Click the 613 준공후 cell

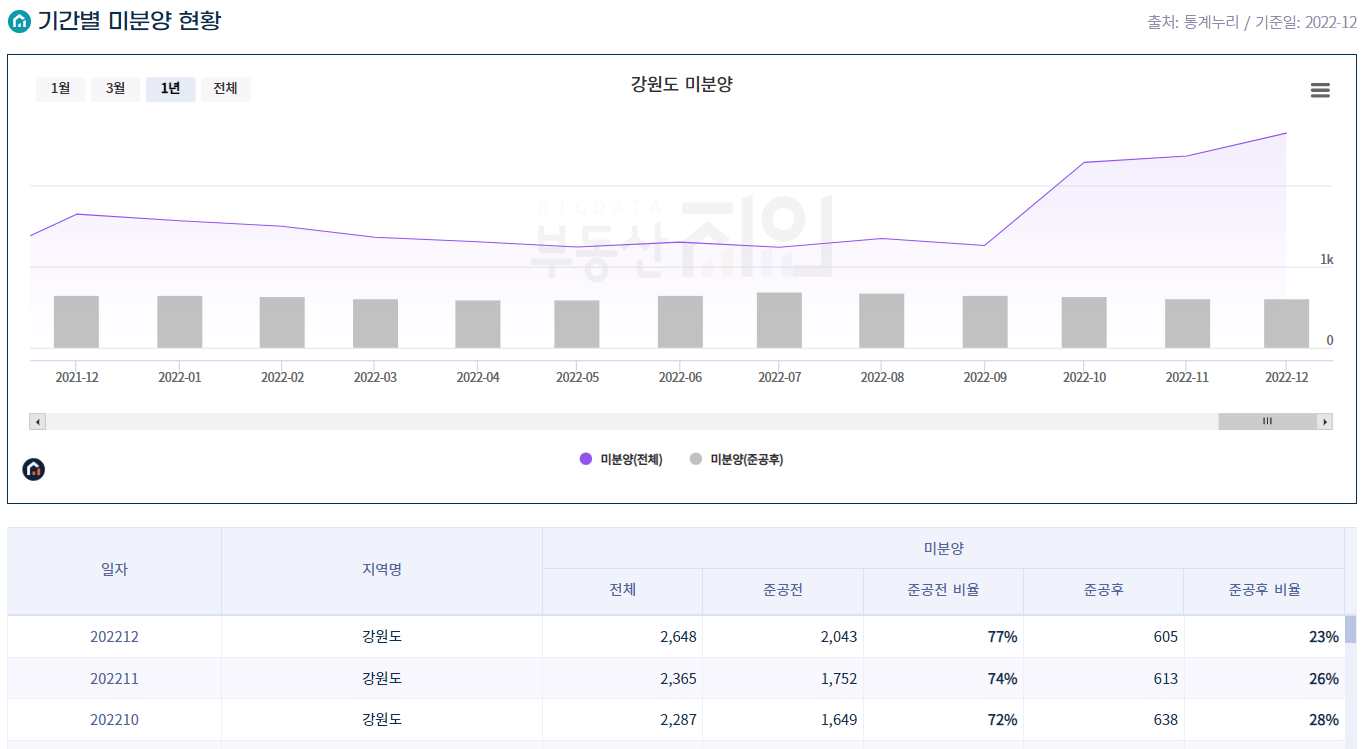[x=1104, y=678]
